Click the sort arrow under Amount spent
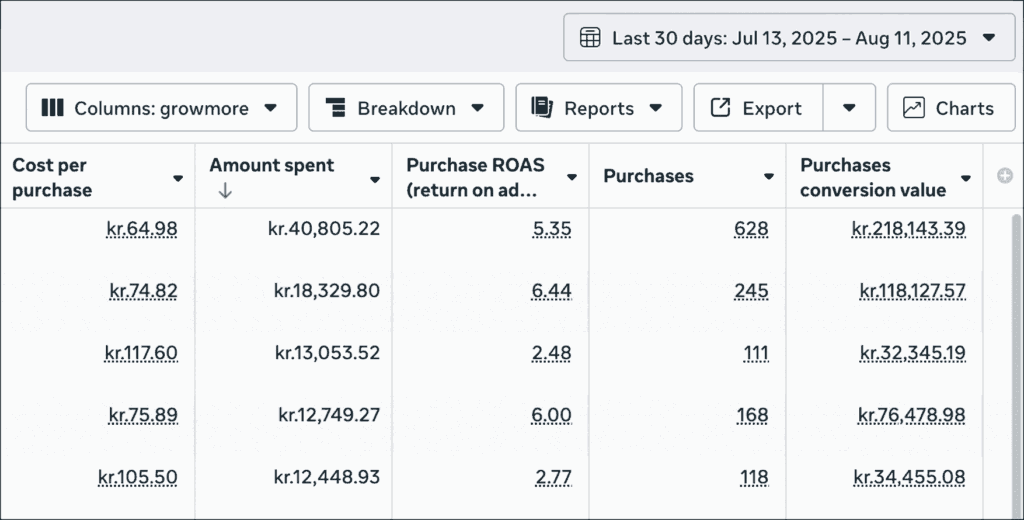This screenshot has width=1024, height=520. [225, 191]
